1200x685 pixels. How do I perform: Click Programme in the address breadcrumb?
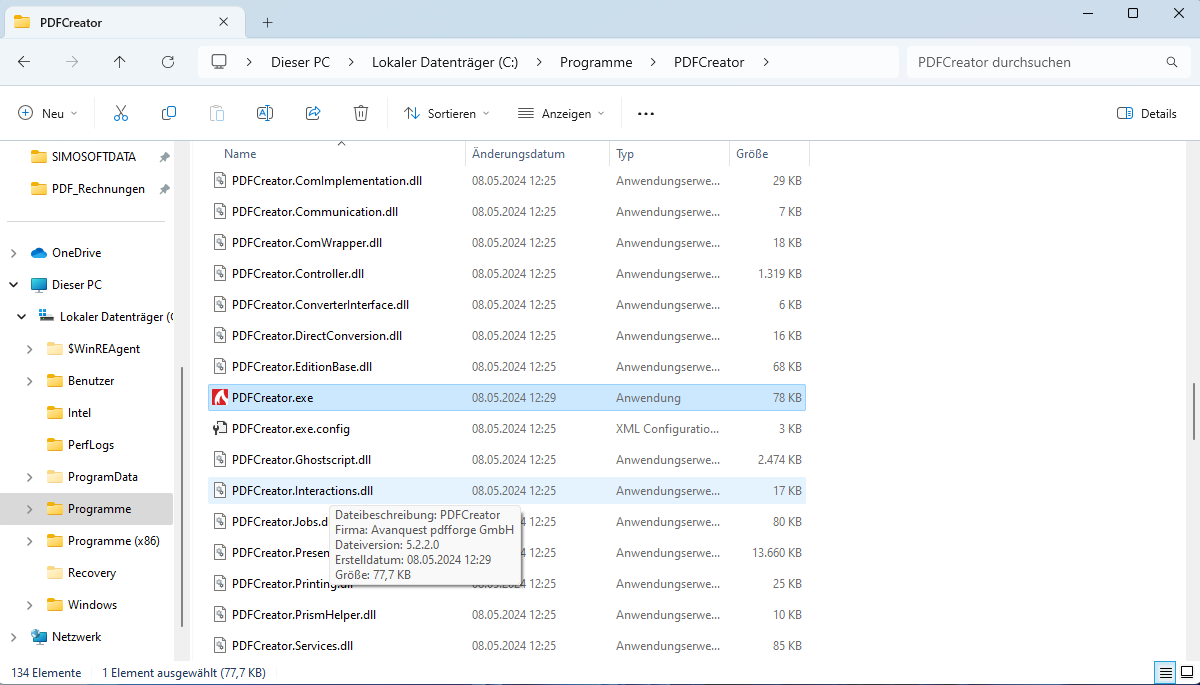pos(596,62)
